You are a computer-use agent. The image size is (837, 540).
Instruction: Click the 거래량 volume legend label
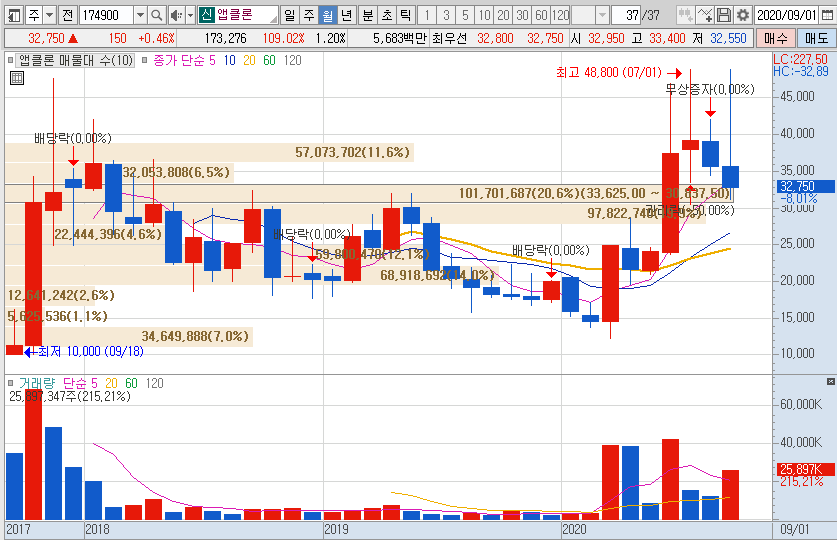point(37,383)
